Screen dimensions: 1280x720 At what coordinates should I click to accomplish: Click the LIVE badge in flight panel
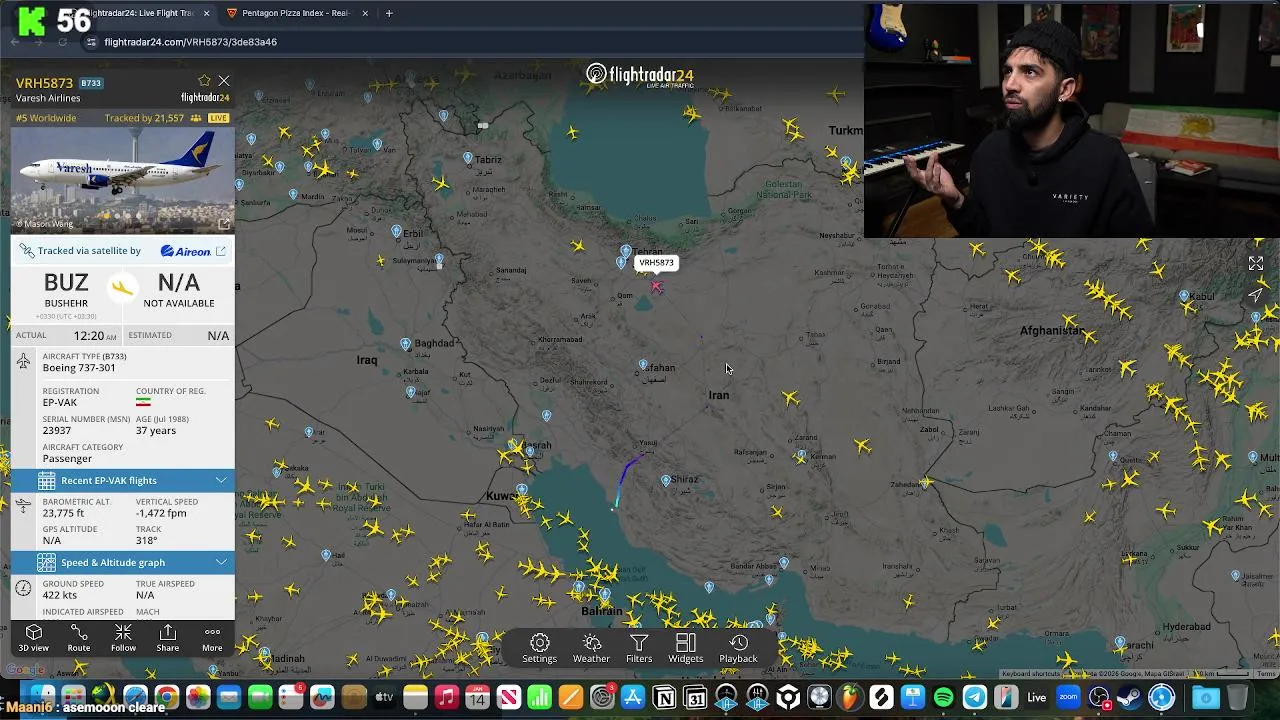tap(218, 118)
